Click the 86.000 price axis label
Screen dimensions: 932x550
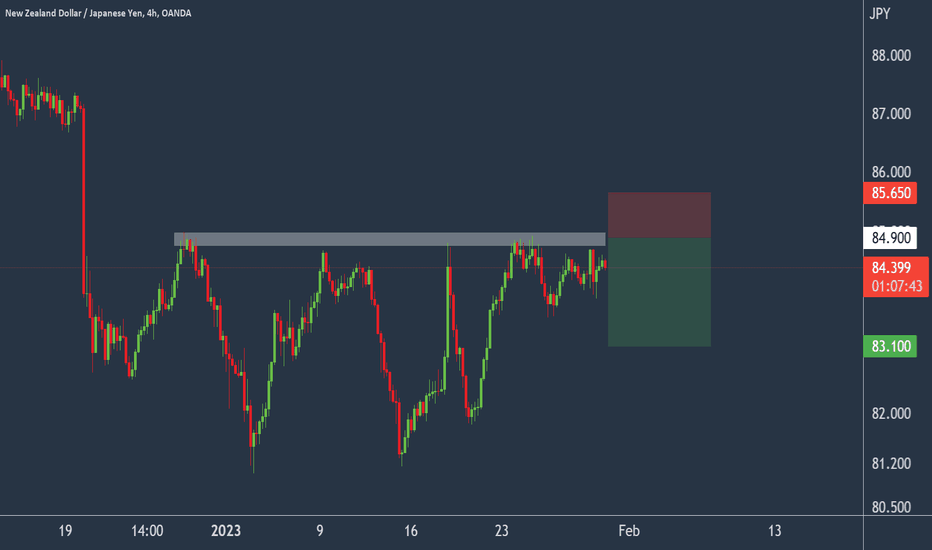tap(891, 172)
